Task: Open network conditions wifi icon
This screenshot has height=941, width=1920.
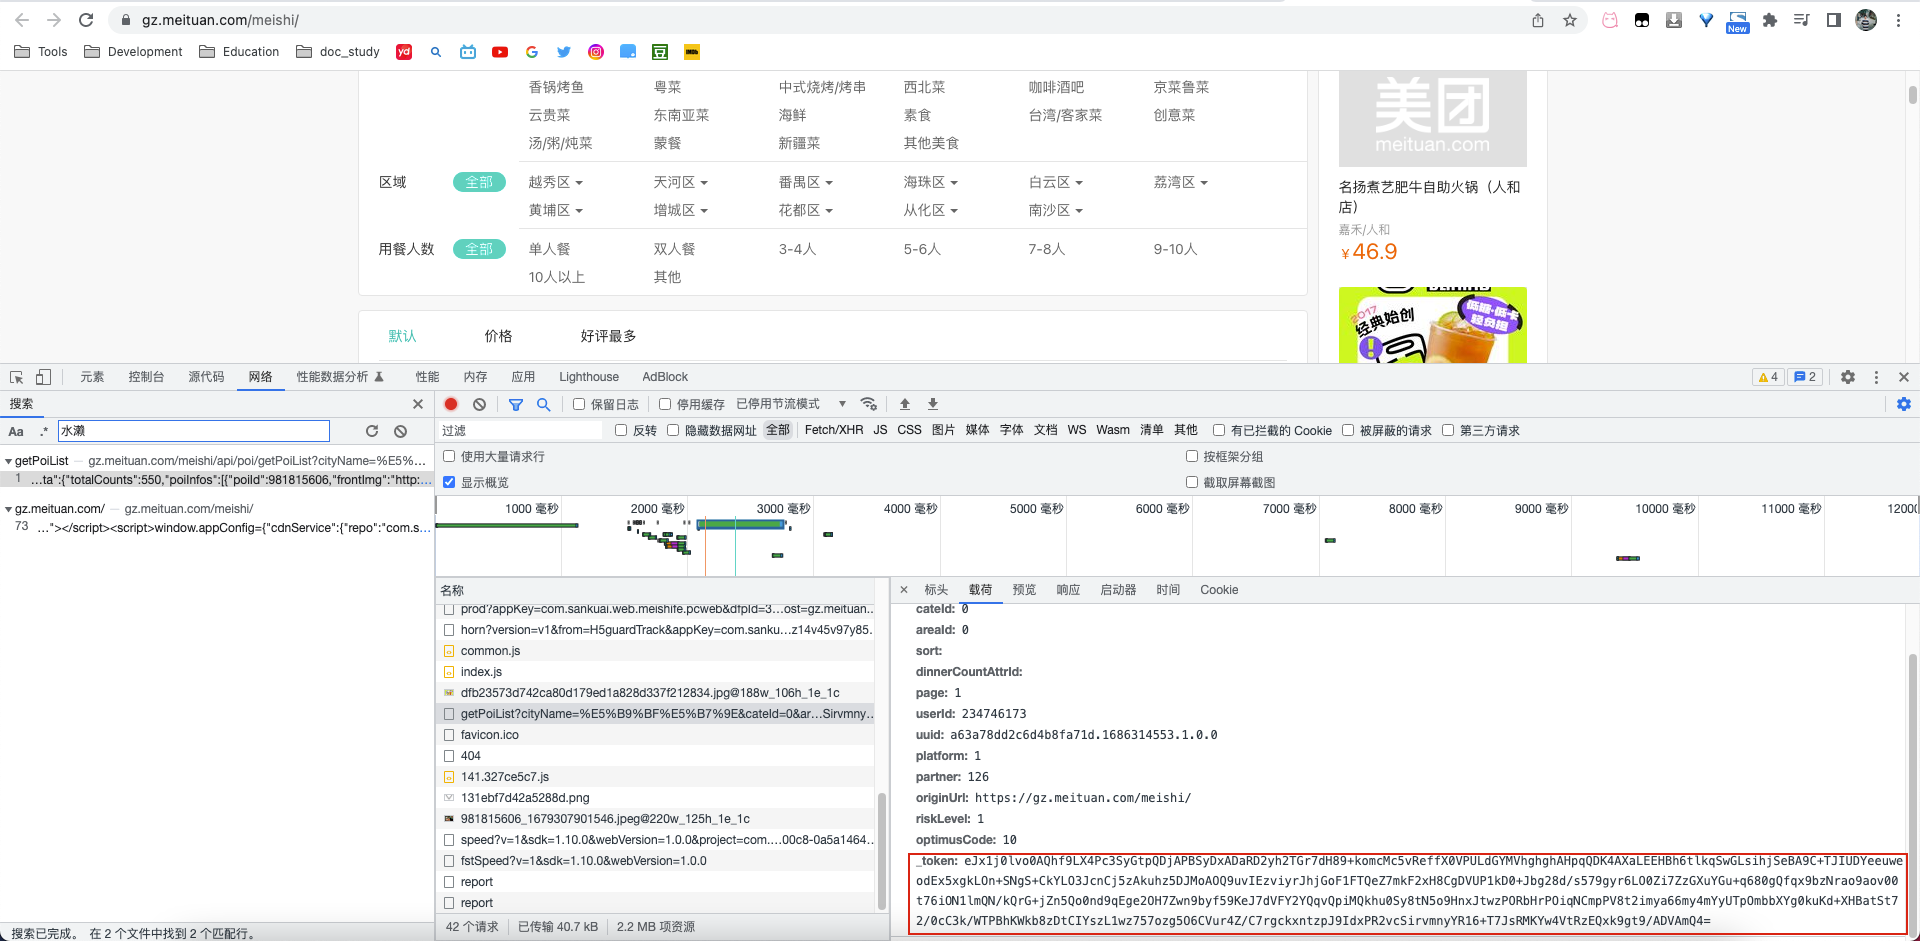Action: pos(869,404)
